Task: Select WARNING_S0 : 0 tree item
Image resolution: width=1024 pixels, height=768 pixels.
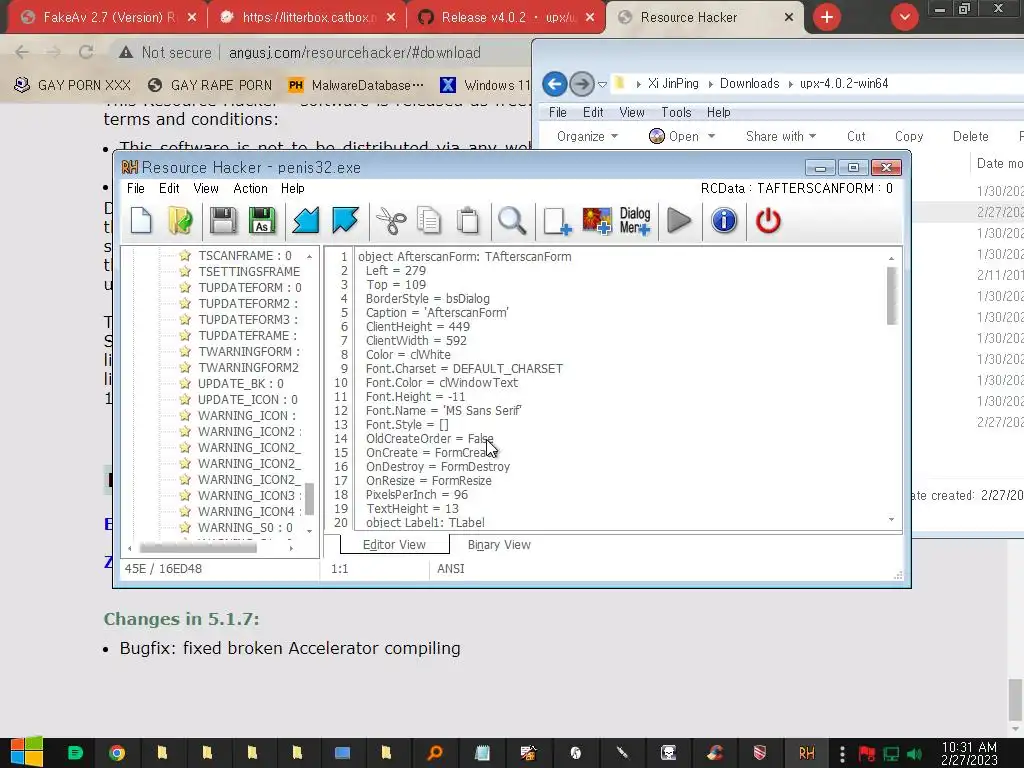Action: tap(245, 528)
